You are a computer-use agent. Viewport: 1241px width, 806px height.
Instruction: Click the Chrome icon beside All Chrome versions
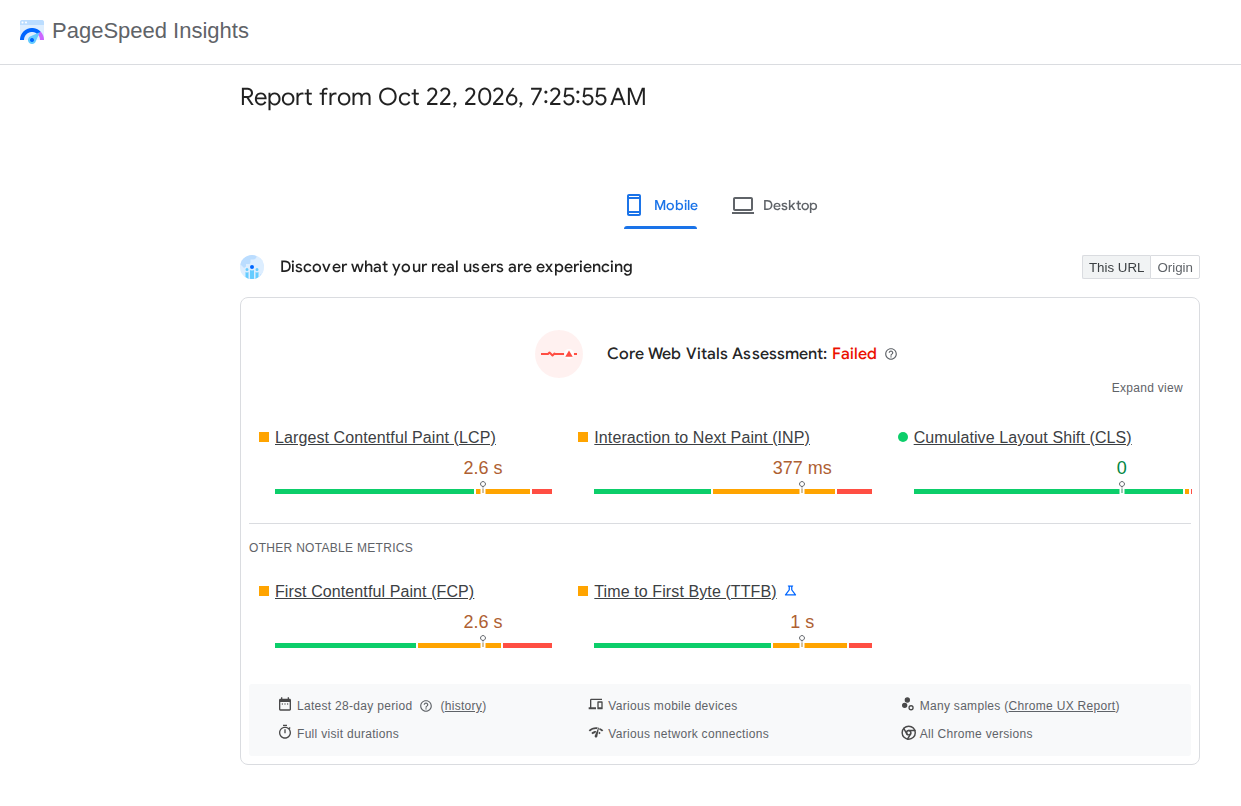pos(908,733)
